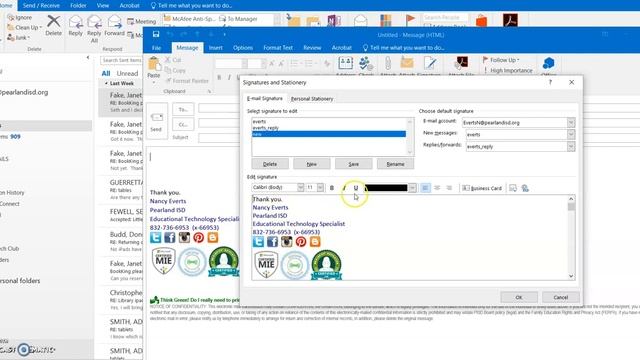Open the Calibri (Body) font dropdown

pyautogui.click(x=300, y=187)
